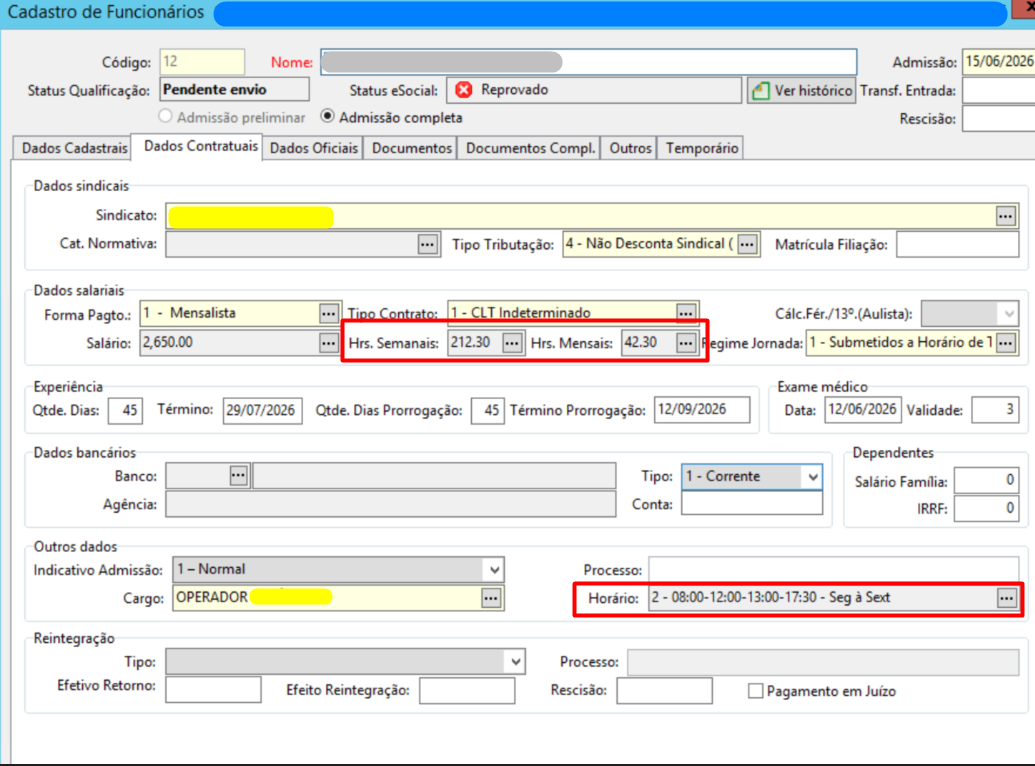The width and height of the screenshot is (1035, 766).
Task: Click Qtde. Dias Prorrogação field
Action: point(488,410)
